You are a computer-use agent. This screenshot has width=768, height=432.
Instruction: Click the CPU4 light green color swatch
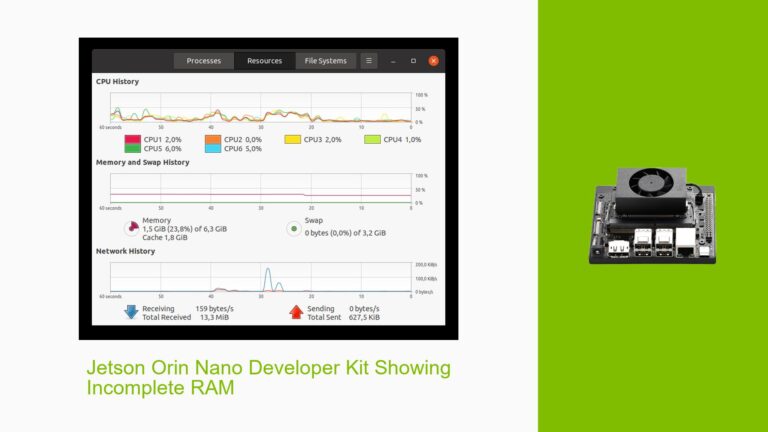tap(372, 140)
